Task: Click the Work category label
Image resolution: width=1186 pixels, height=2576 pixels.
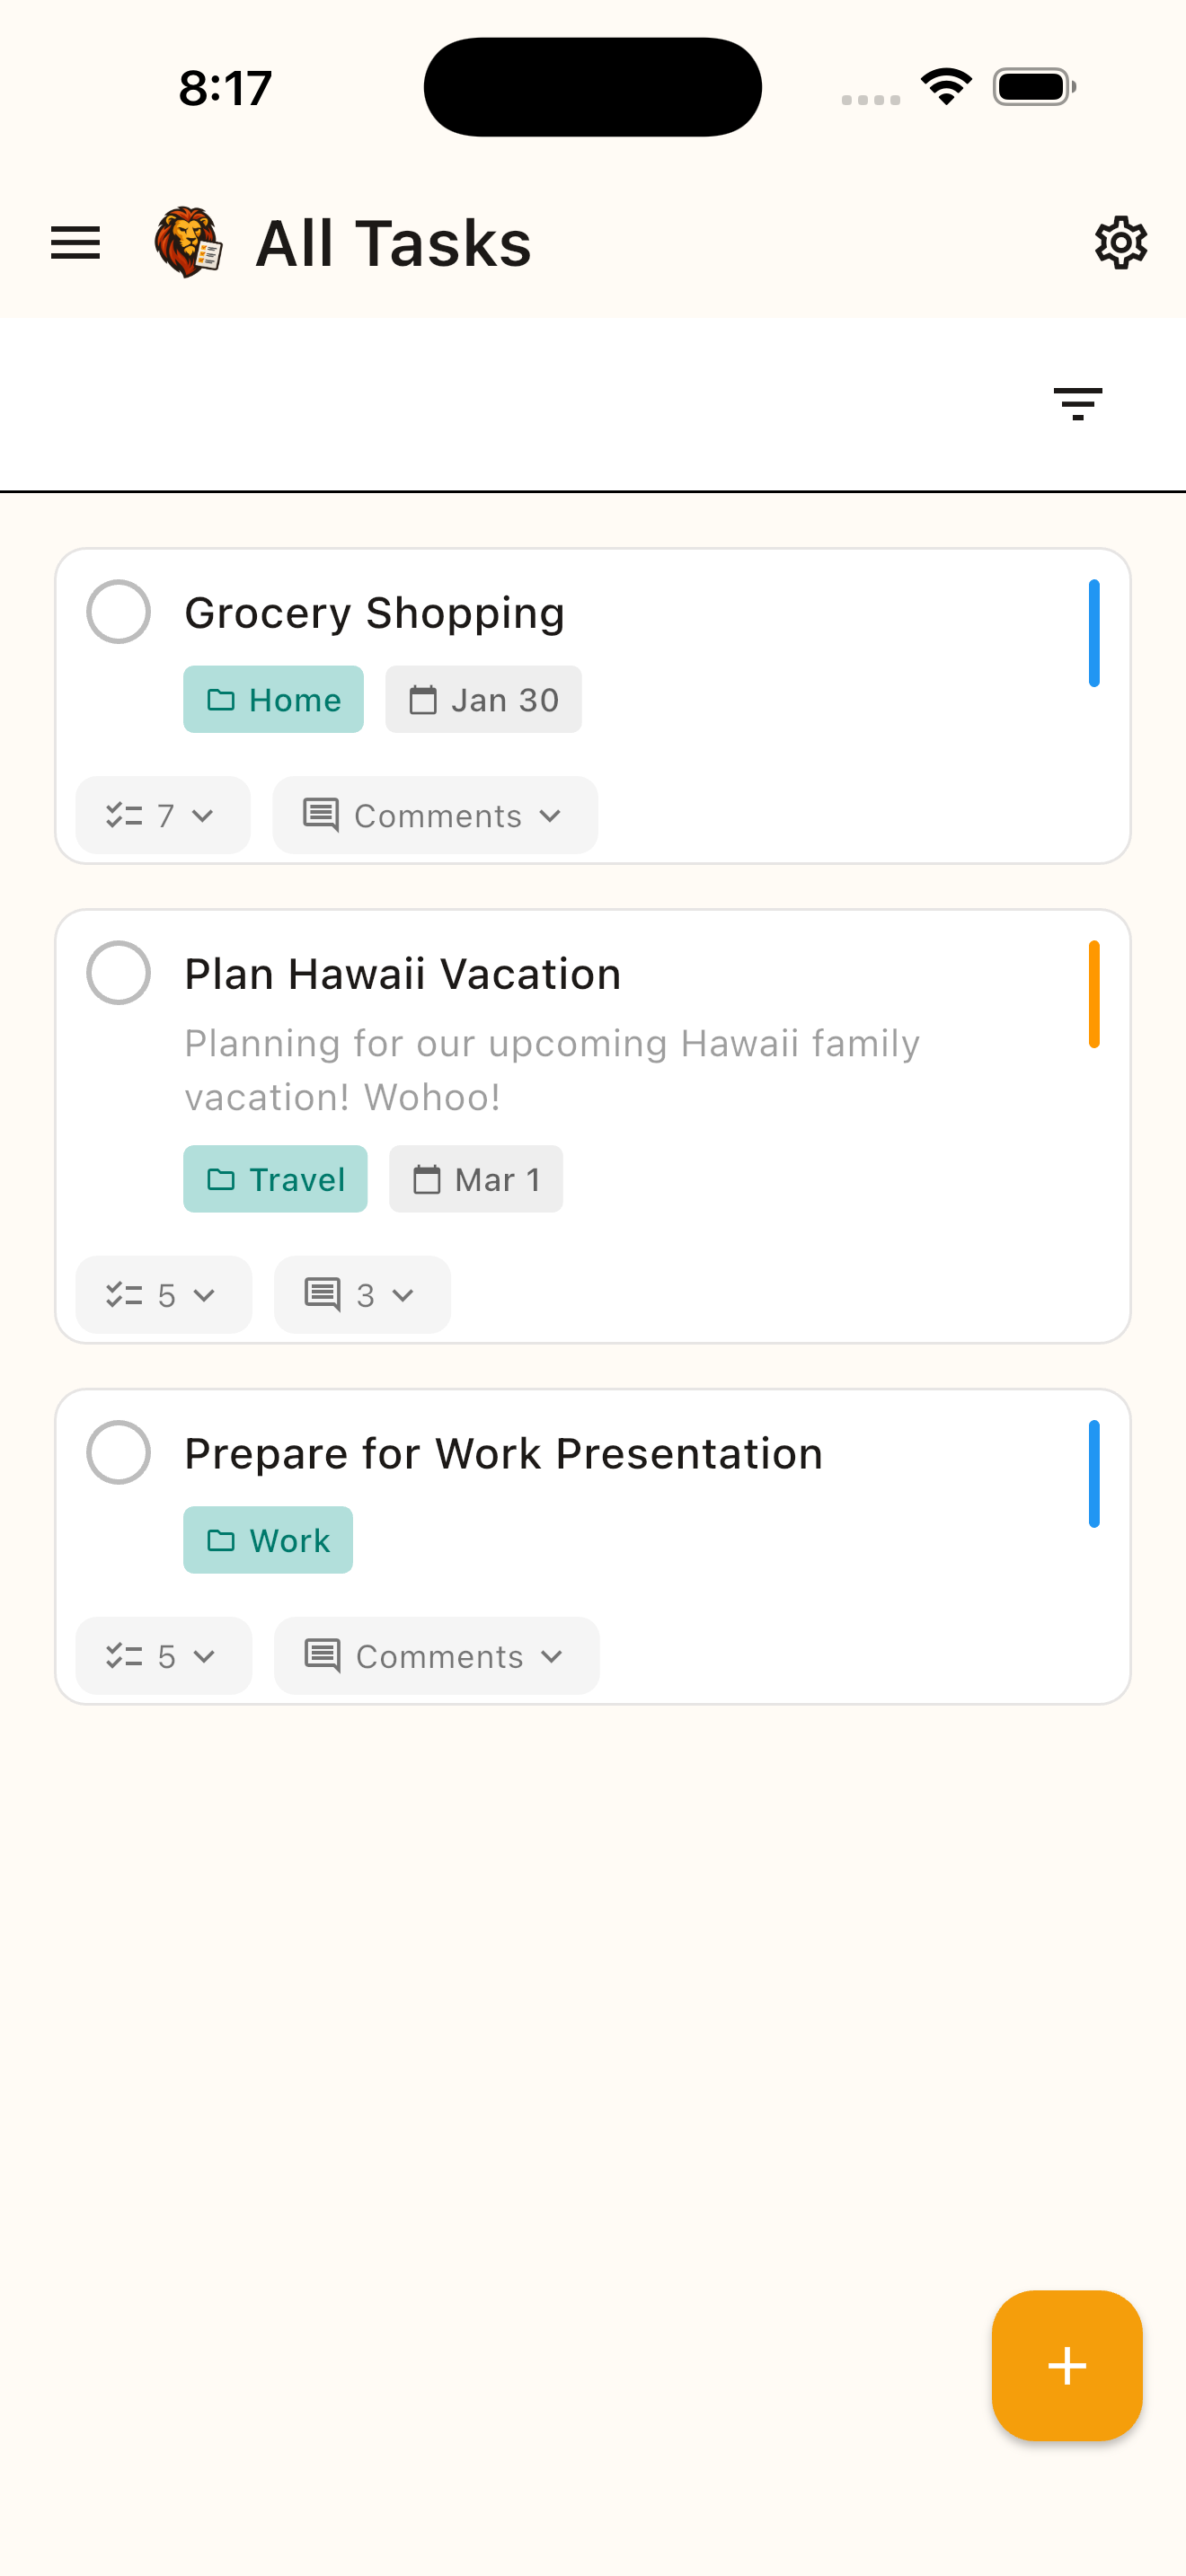Action: (267, 1540)
